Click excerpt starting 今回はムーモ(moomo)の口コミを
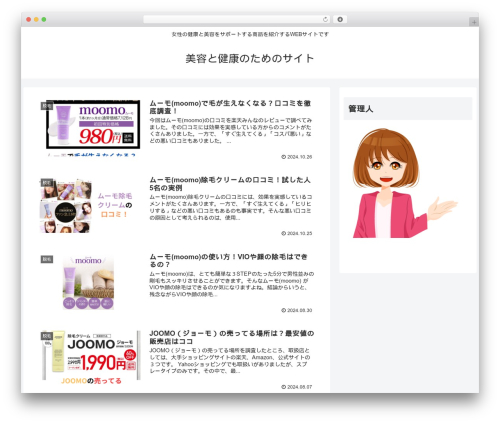The height and width of the screenshot is (423, 500). point(231,130)
